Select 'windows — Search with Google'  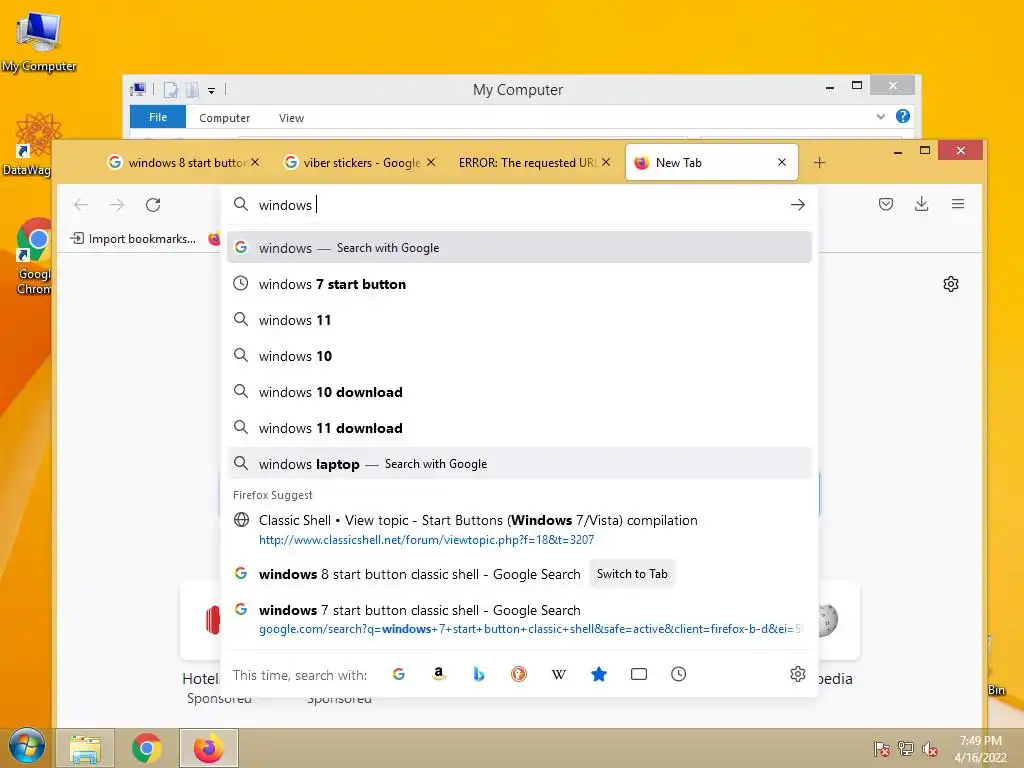(519, 248)
